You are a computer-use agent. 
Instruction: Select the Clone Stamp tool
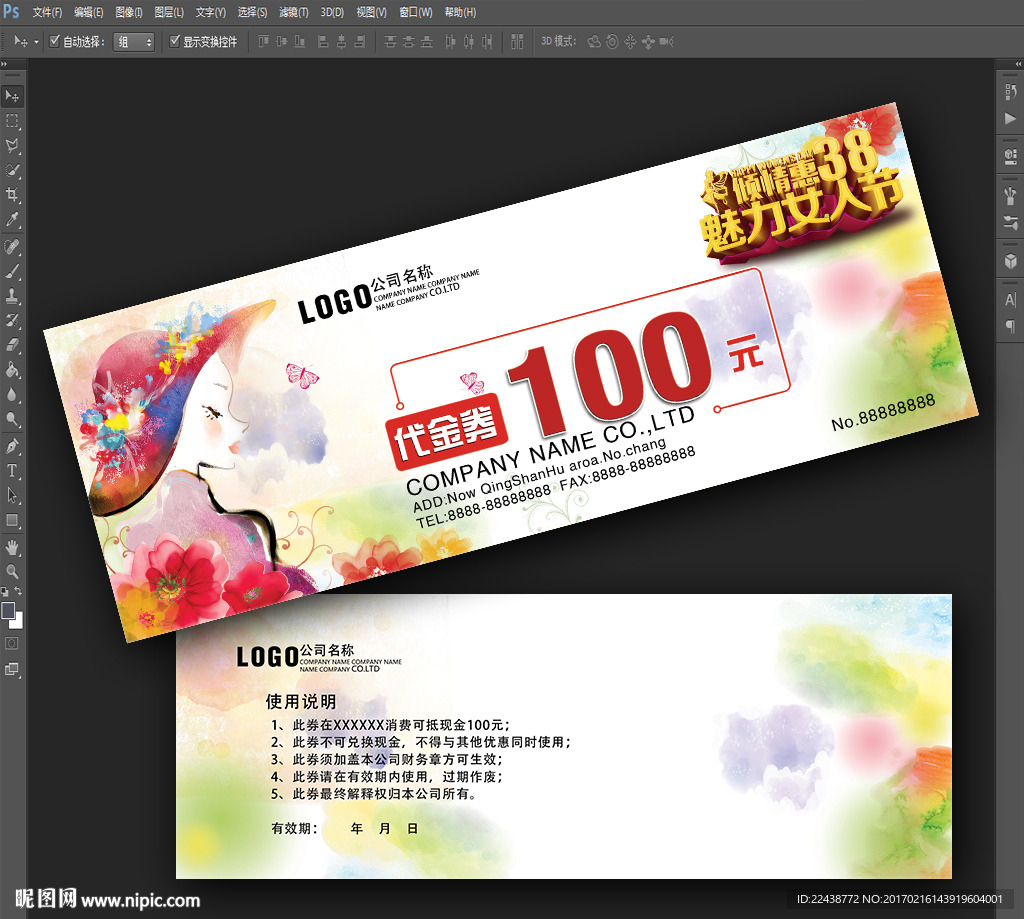(12, 297)
